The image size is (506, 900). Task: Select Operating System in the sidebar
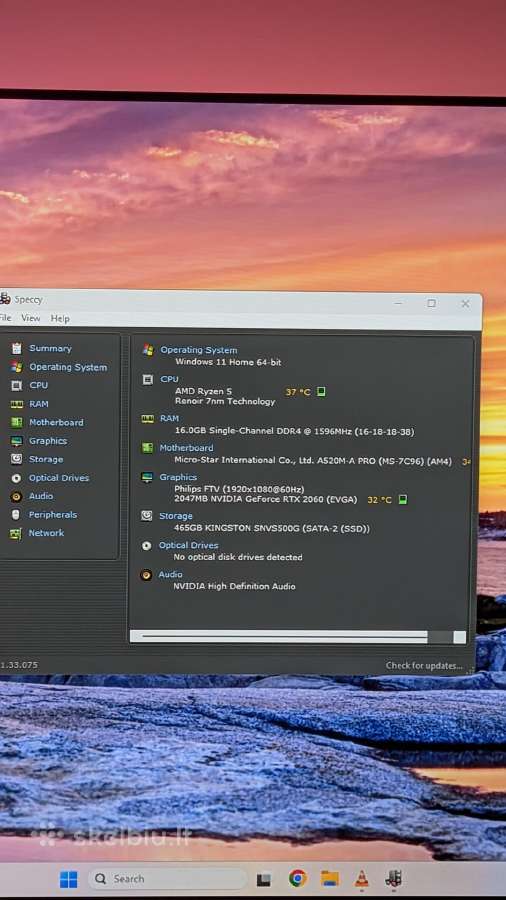pos(68,367)
